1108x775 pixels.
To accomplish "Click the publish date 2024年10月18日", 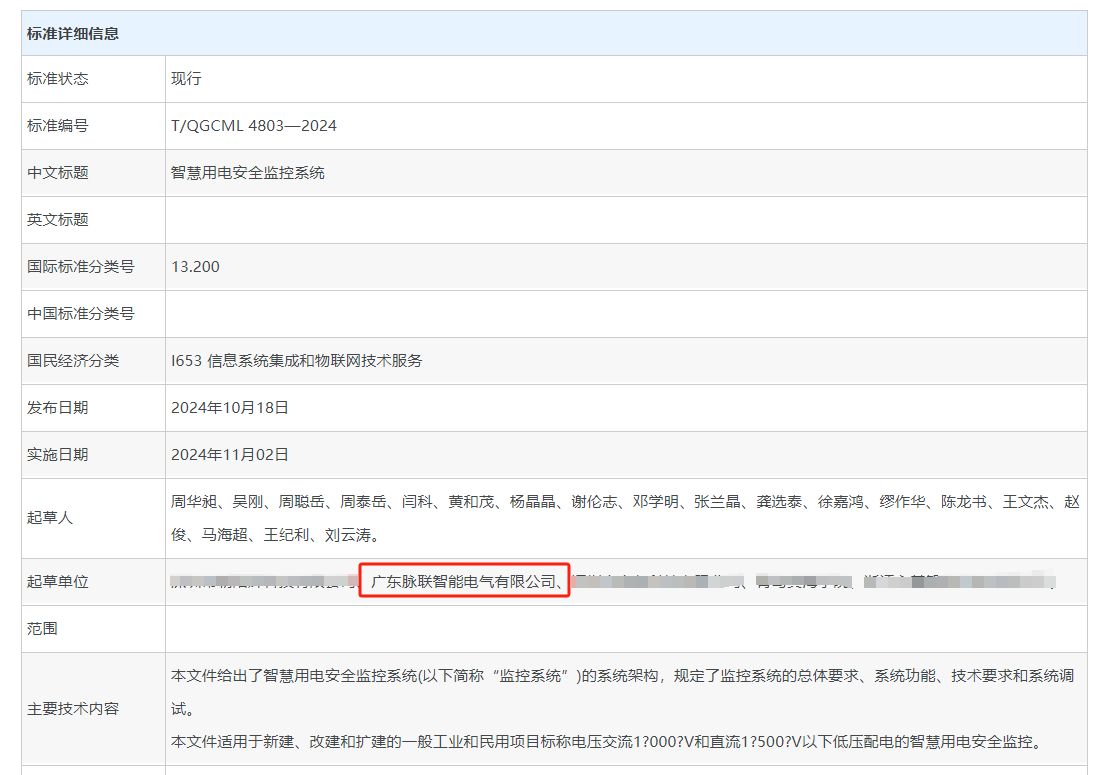I will [230, 408].
